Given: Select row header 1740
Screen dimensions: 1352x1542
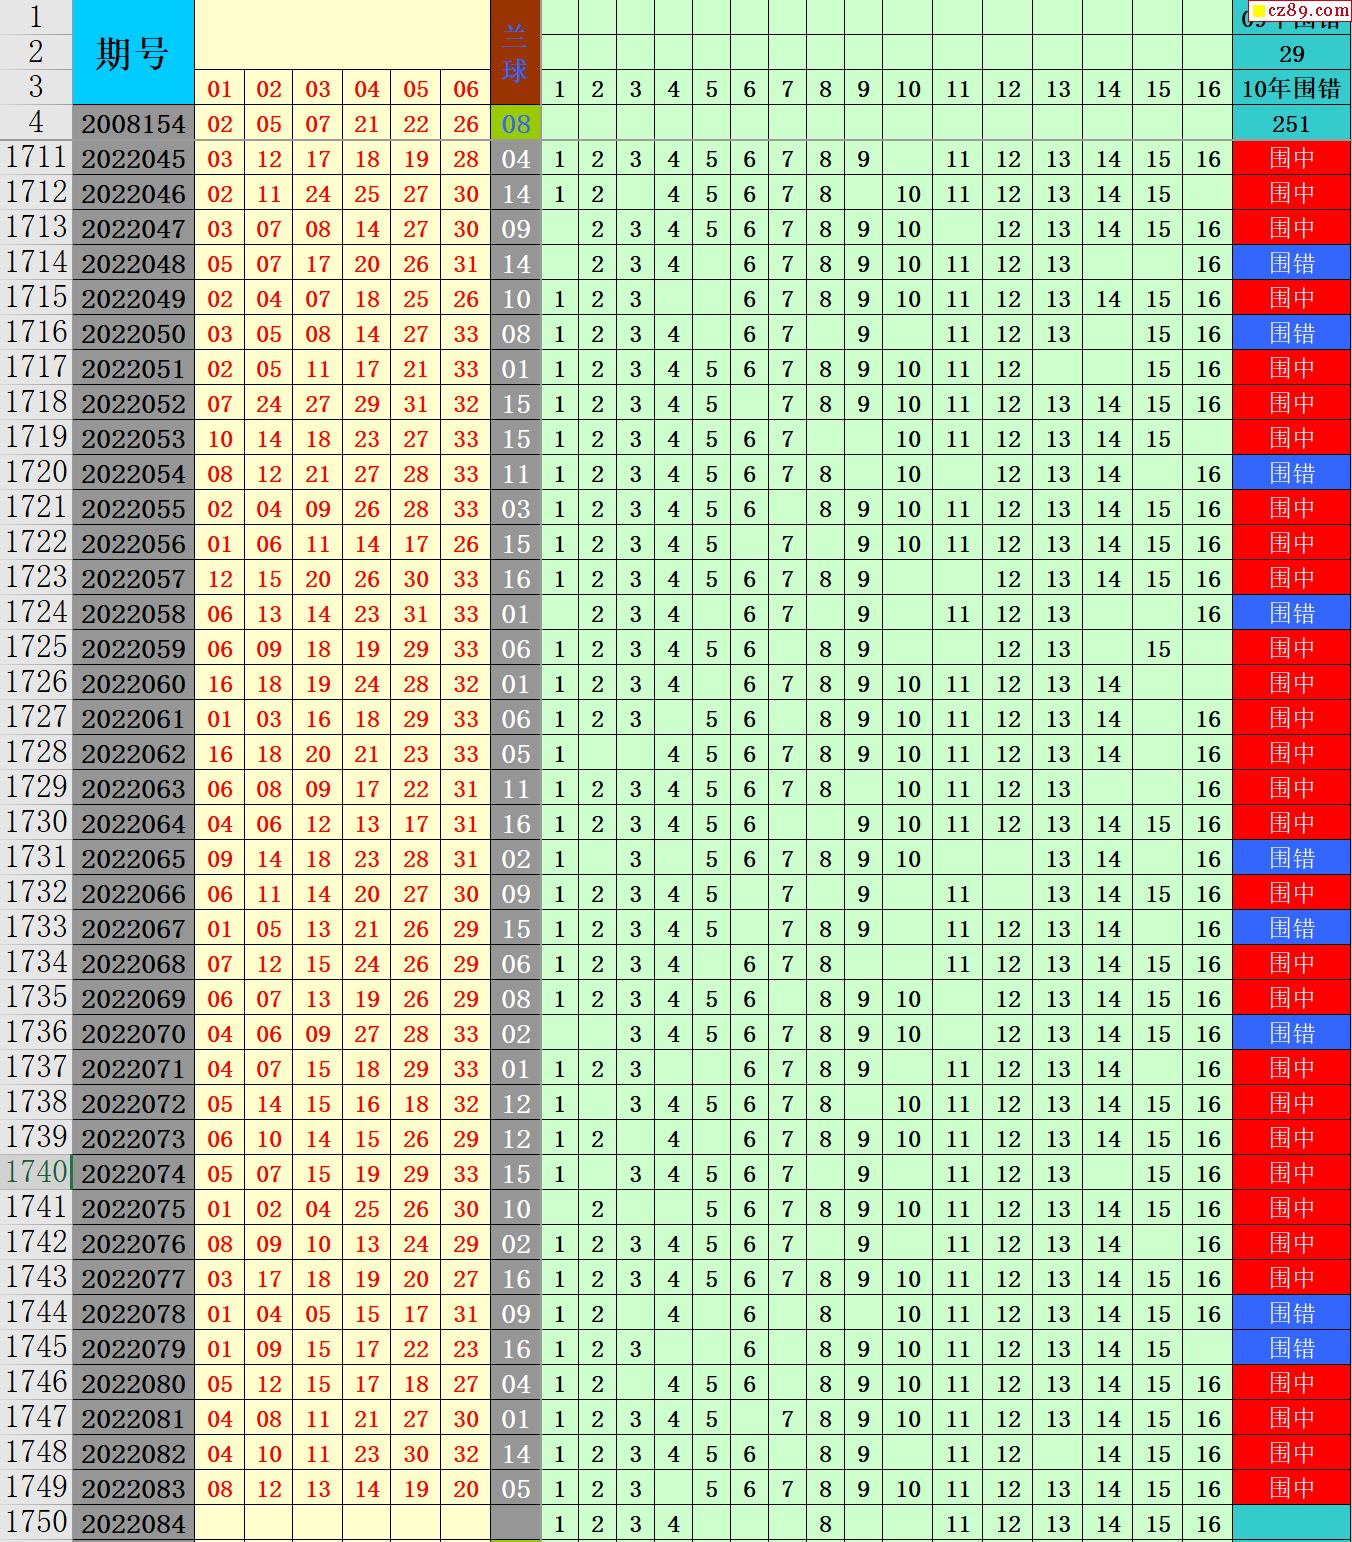Looking at the screenshot, I should point(36,1172).
